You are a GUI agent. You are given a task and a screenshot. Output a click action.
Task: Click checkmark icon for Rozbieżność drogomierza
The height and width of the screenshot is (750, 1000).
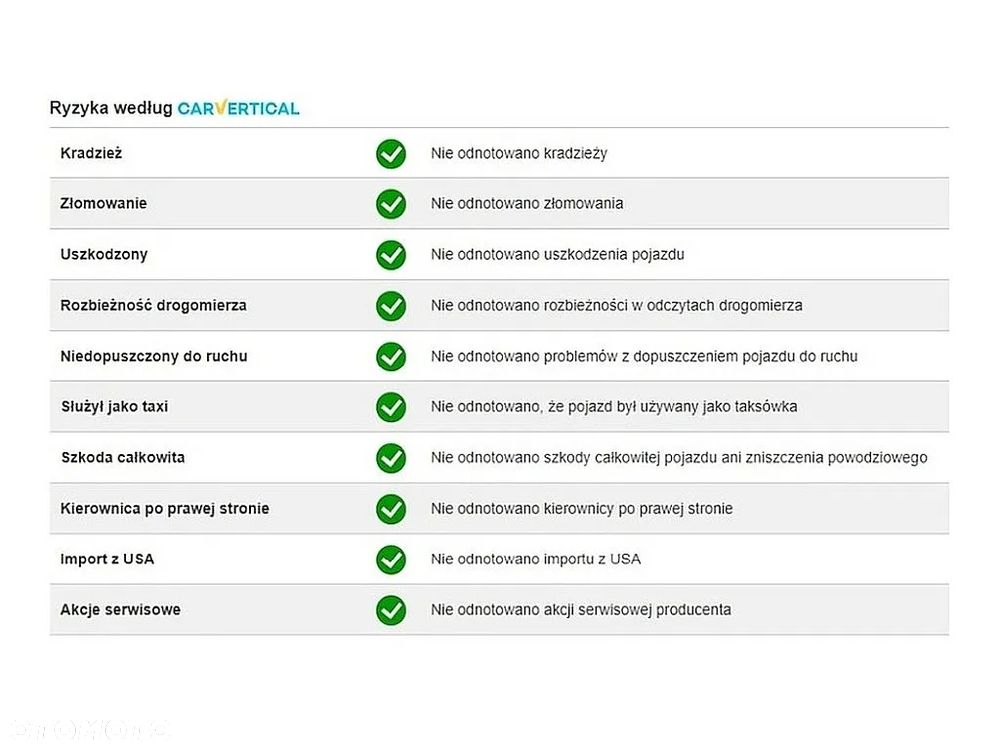click(x=390, y=306)
